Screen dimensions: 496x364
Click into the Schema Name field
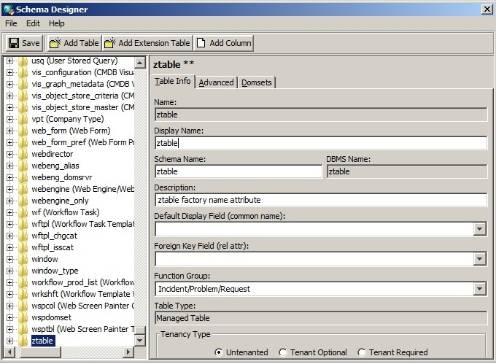(239, 172)
